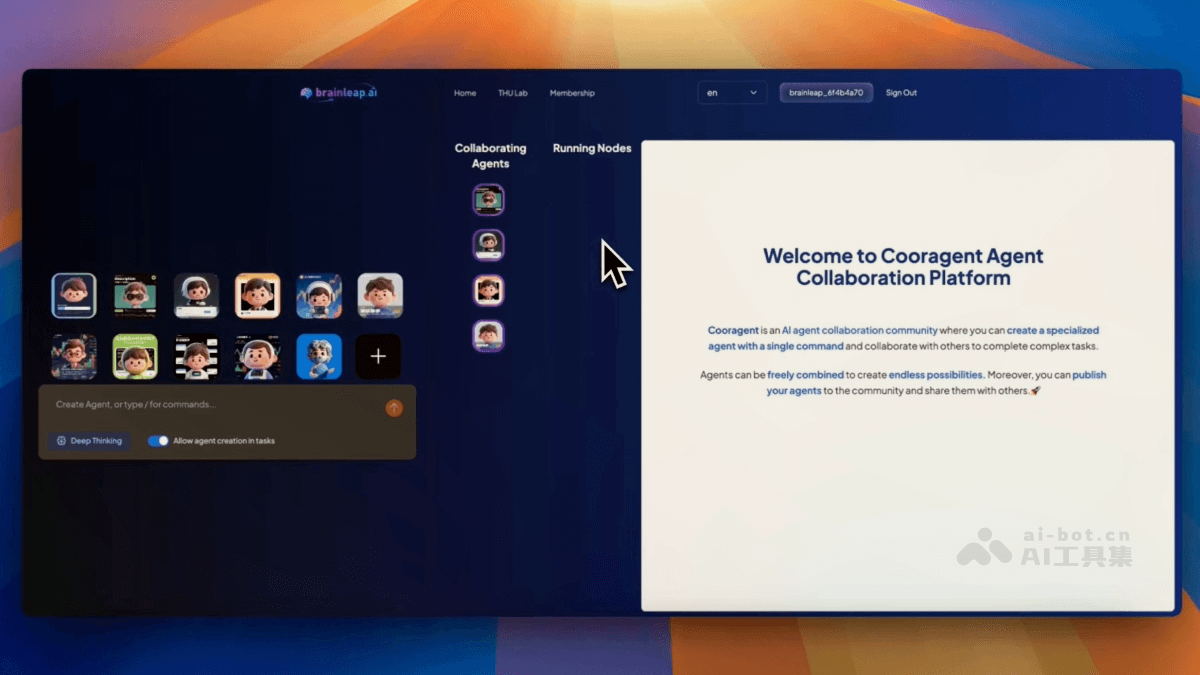Screen dimensions: 1200x675
Task: Toggle 'Allow agent creation in tasks' switch
Action: point(160,440)
